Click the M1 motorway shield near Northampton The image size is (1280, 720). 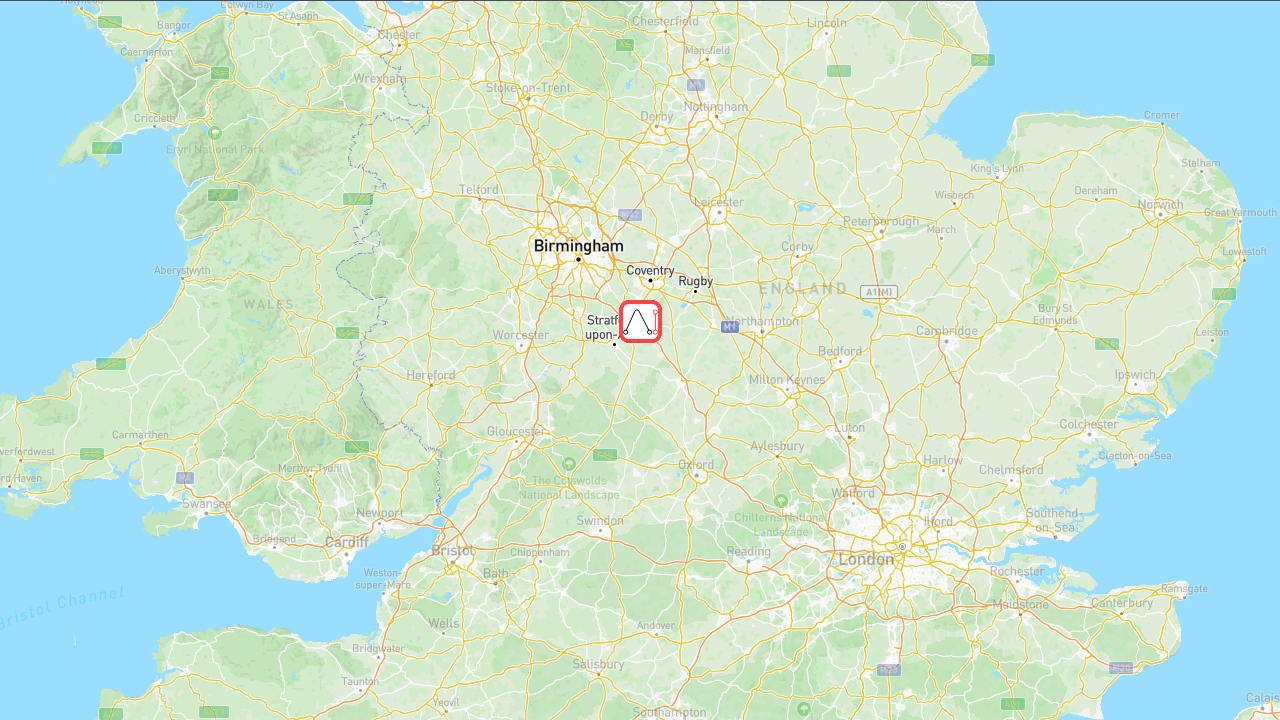[729, 326]
